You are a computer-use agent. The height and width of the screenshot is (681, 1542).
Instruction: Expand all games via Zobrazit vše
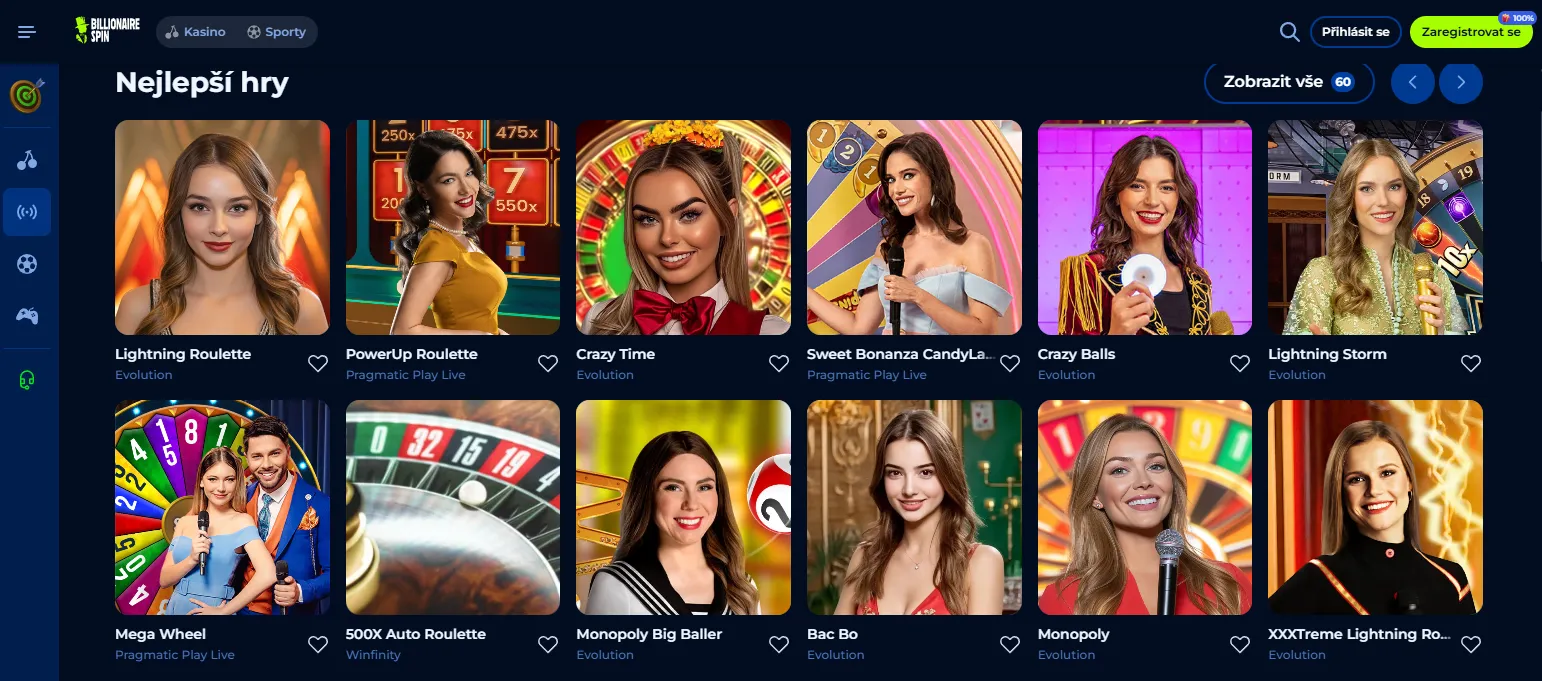click(1289, 82)
